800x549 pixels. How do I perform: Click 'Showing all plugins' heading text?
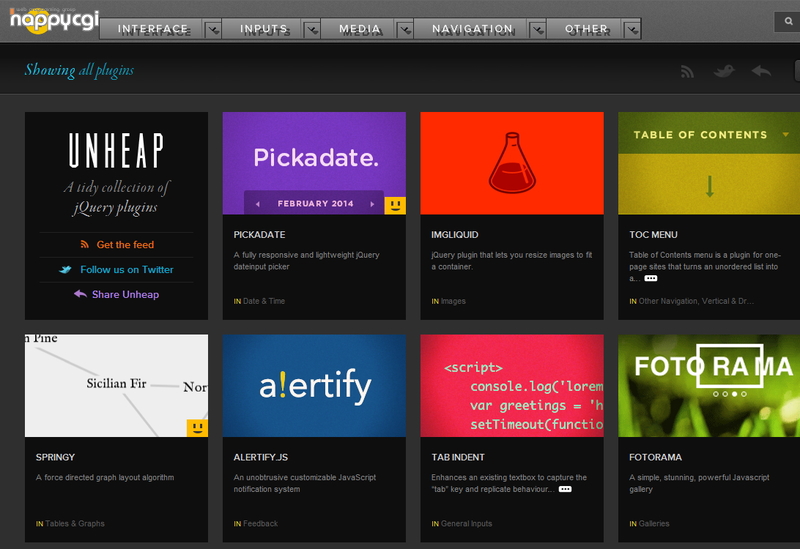click(80, 70)
